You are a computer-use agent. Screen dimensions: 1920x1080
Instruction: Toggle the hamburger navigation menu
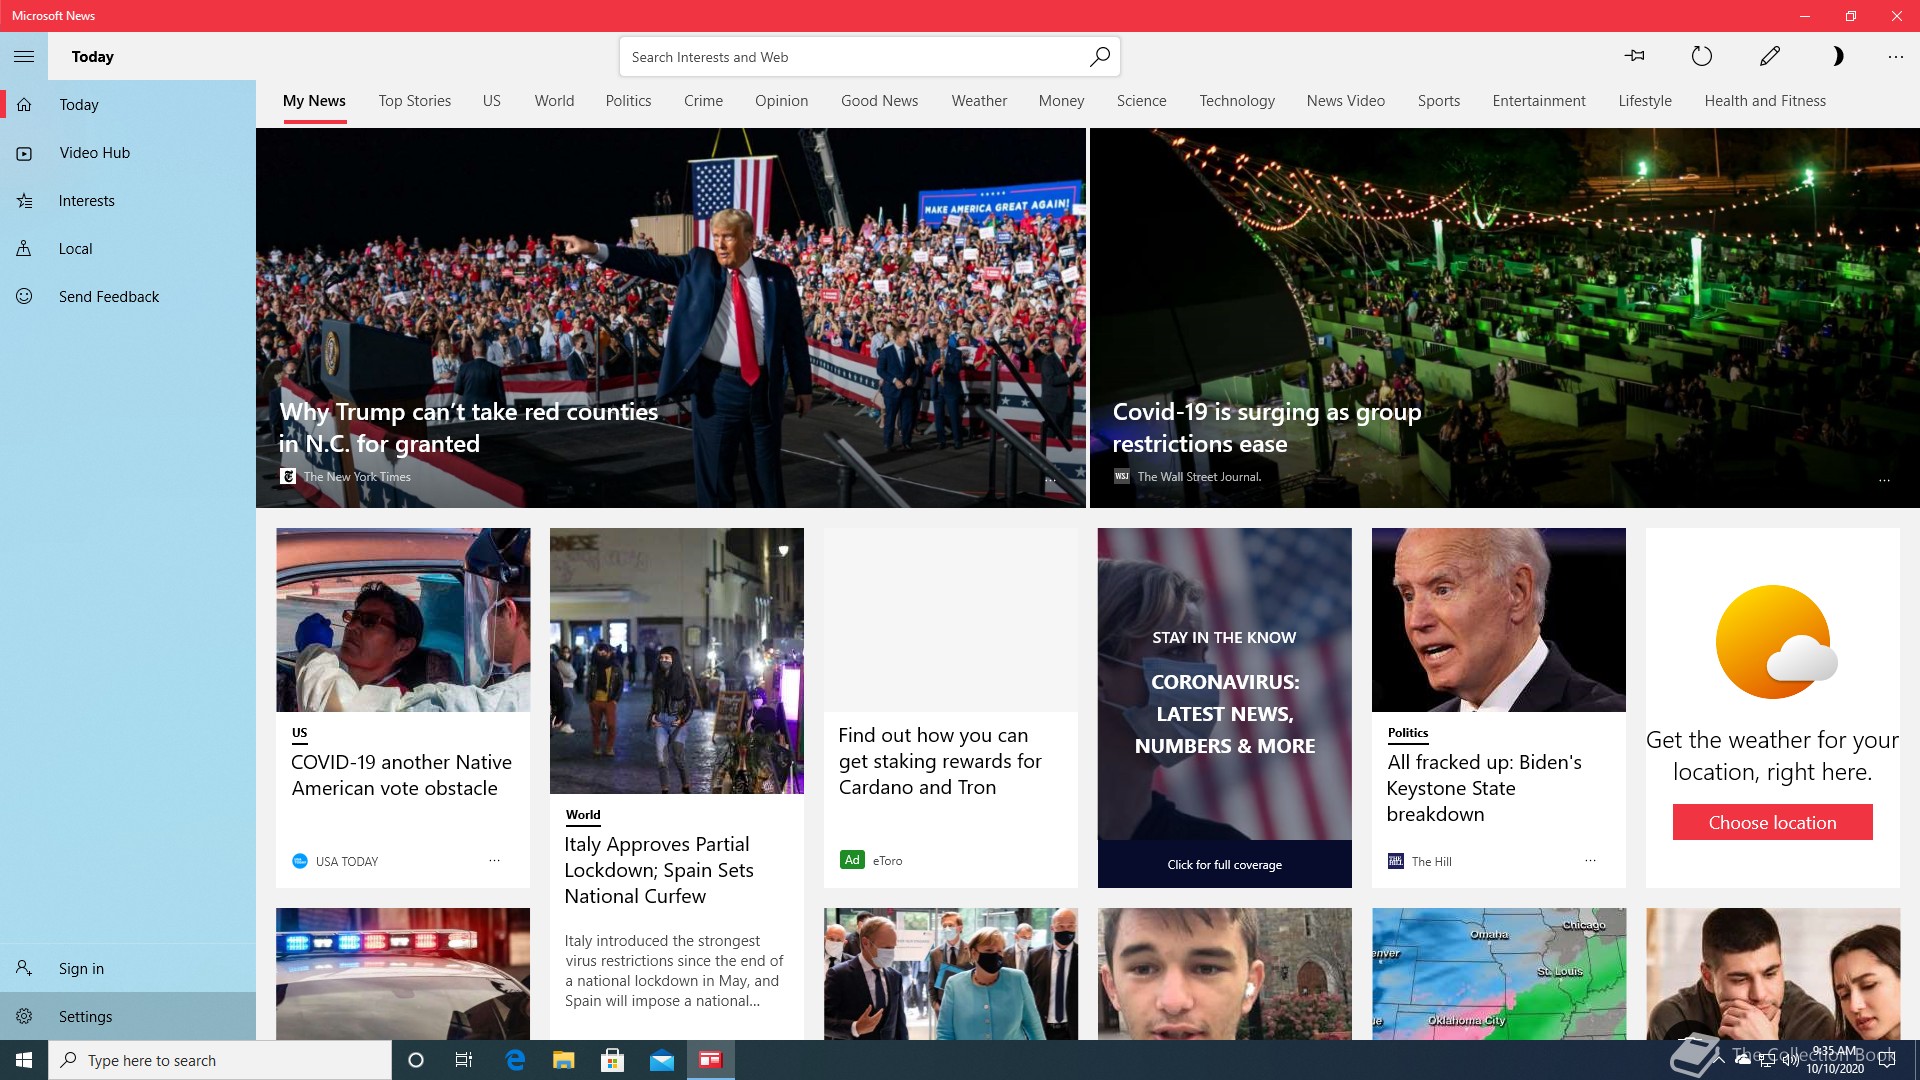24,56
